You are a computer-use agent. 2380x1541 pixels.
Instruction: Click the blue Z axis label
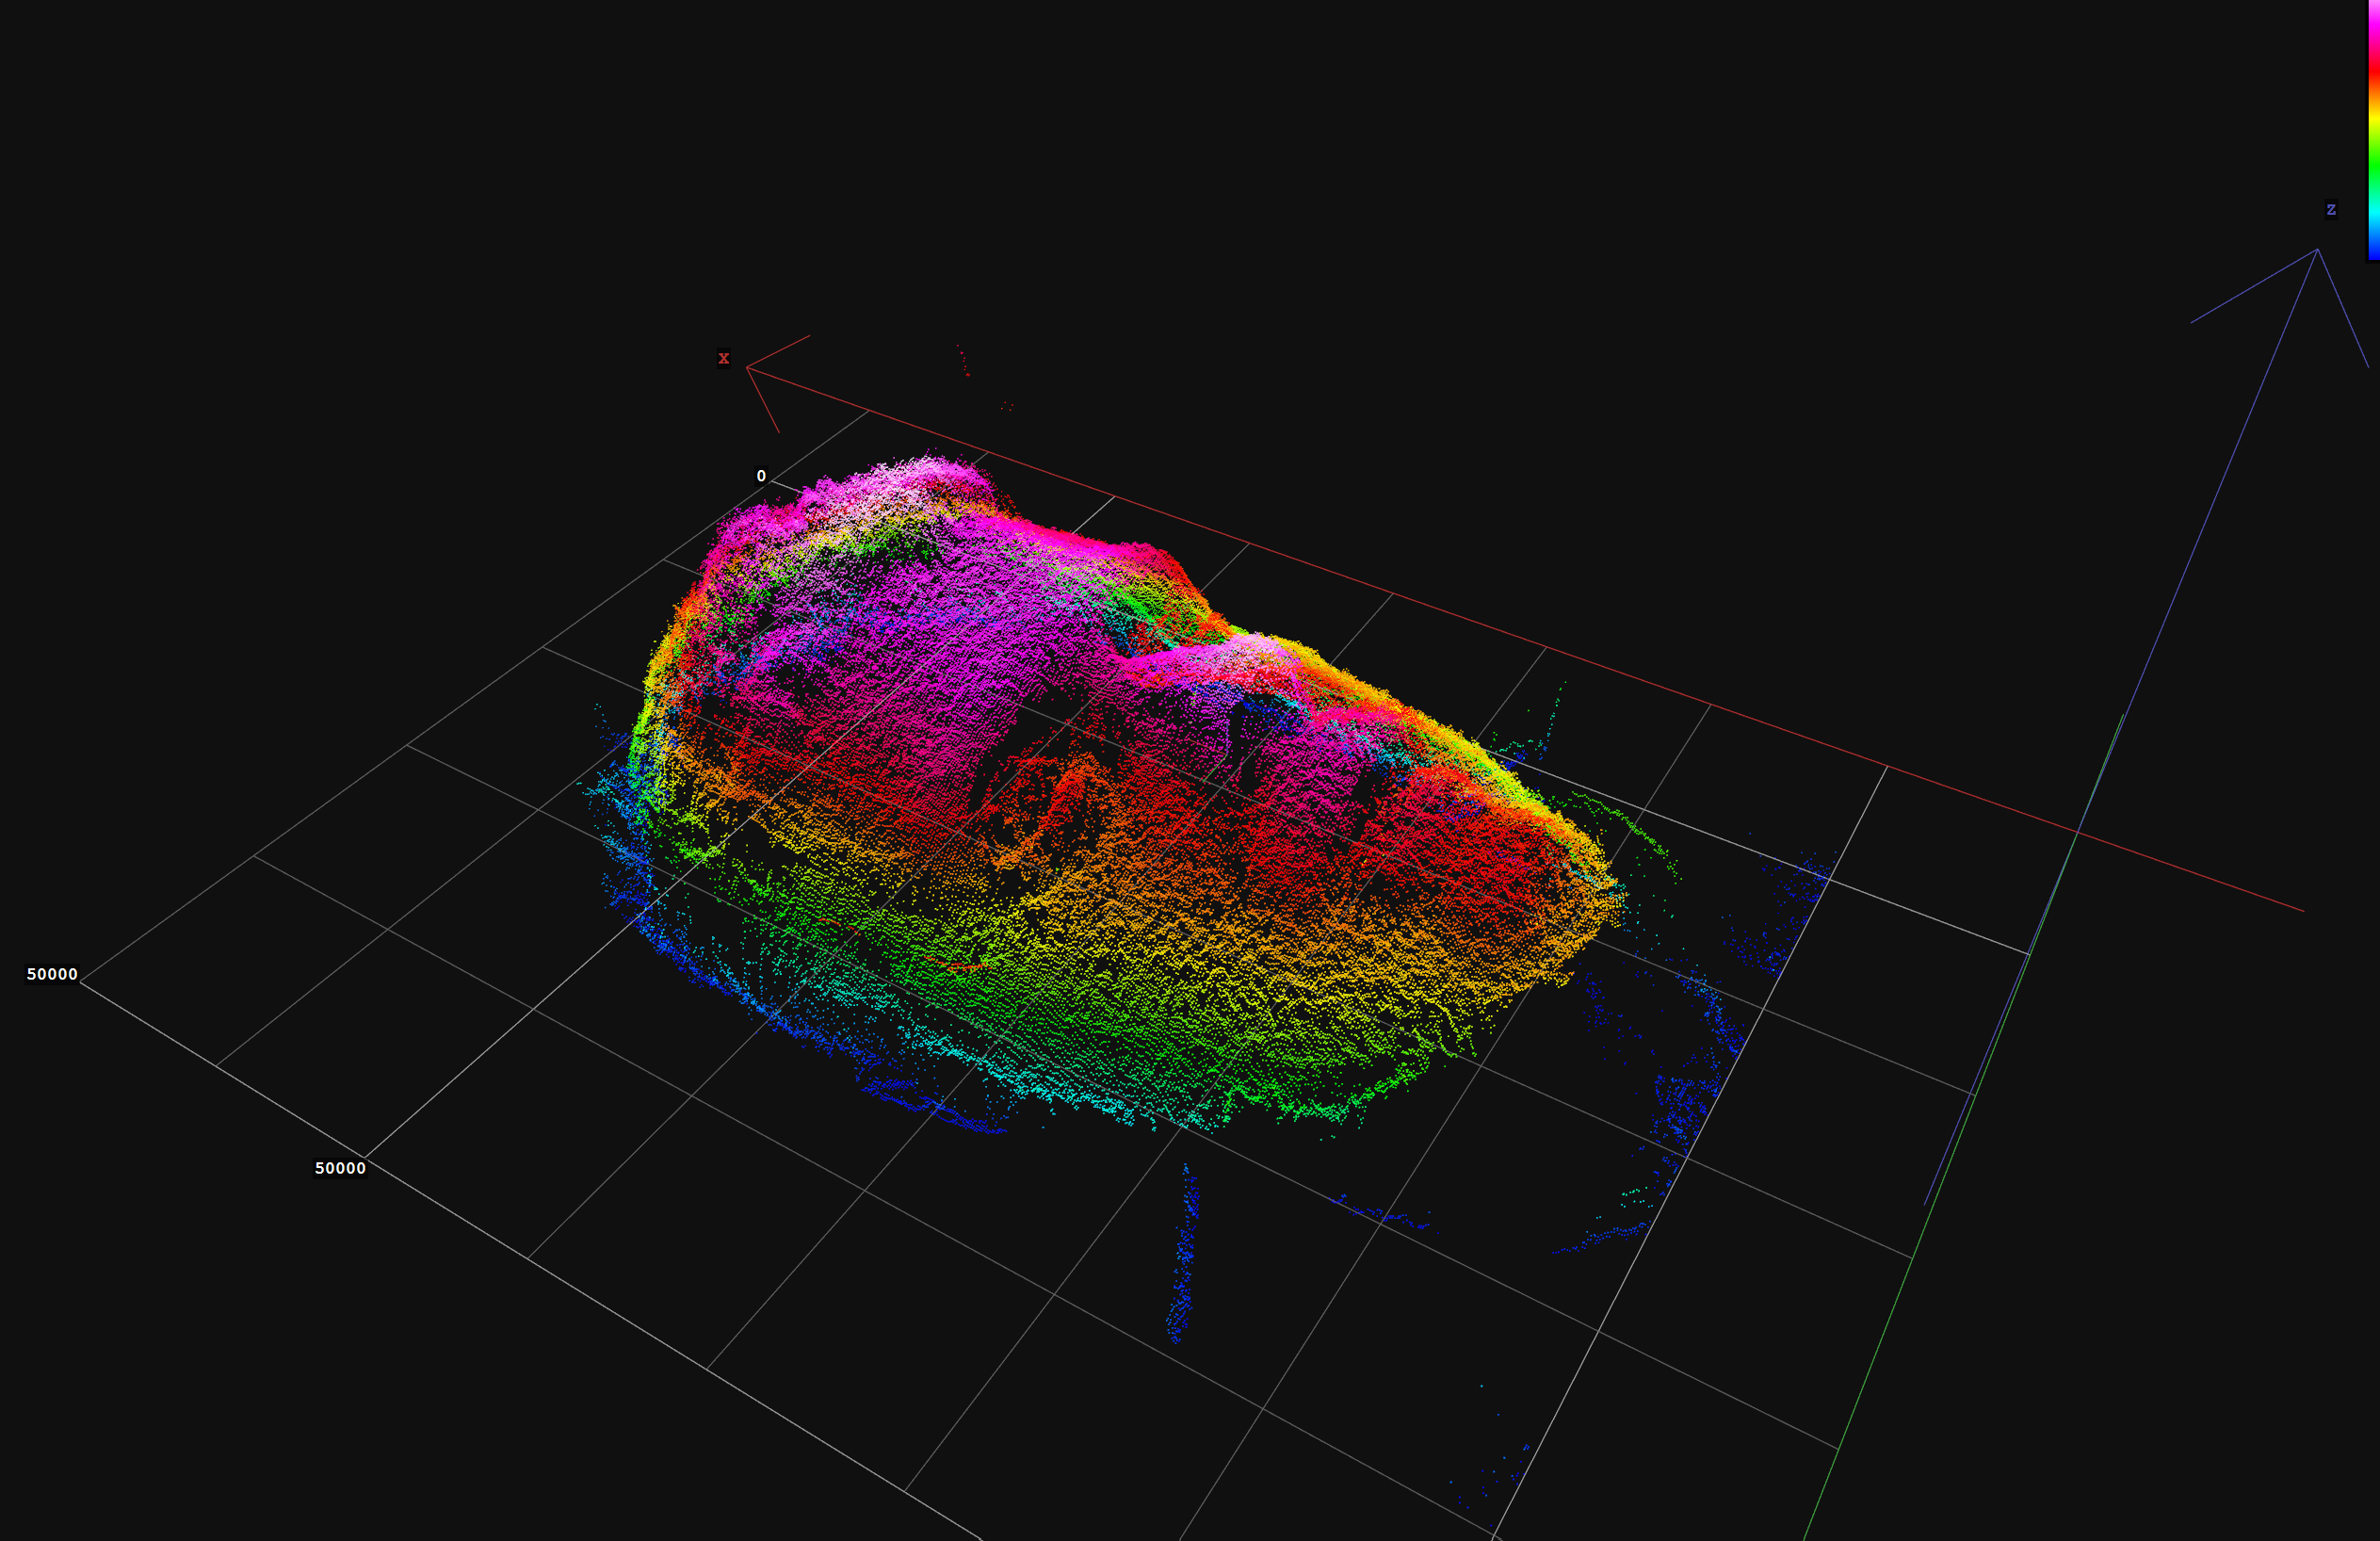click(2331, 209)
